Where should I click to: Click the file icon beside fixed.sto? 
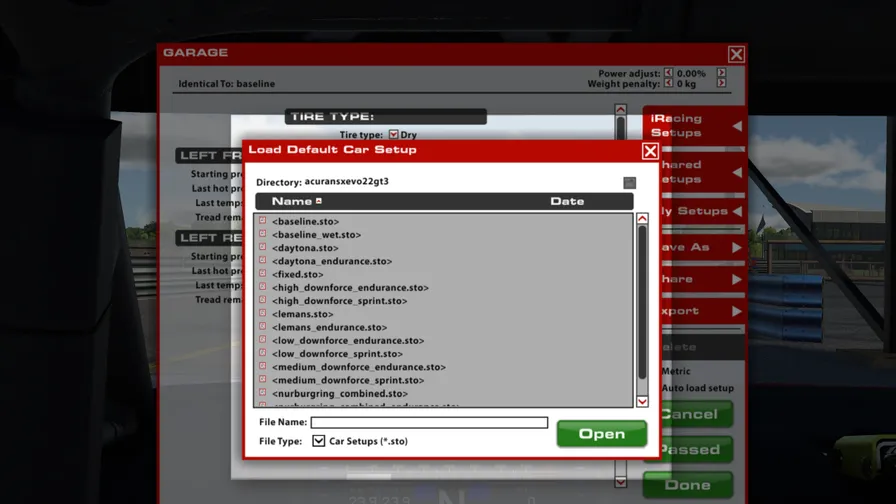(262, 273)
